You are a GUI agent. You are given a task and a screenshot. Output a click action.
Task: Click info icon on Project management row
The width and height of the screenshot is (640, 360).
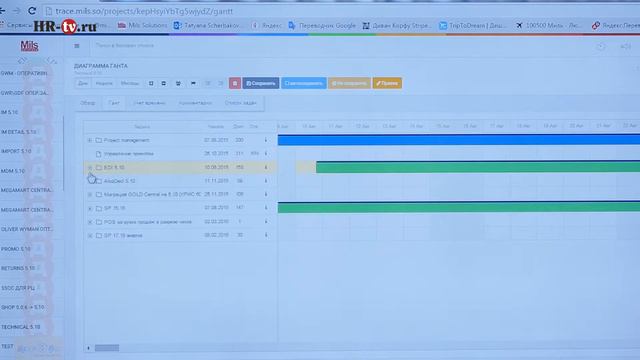(266, 140)
